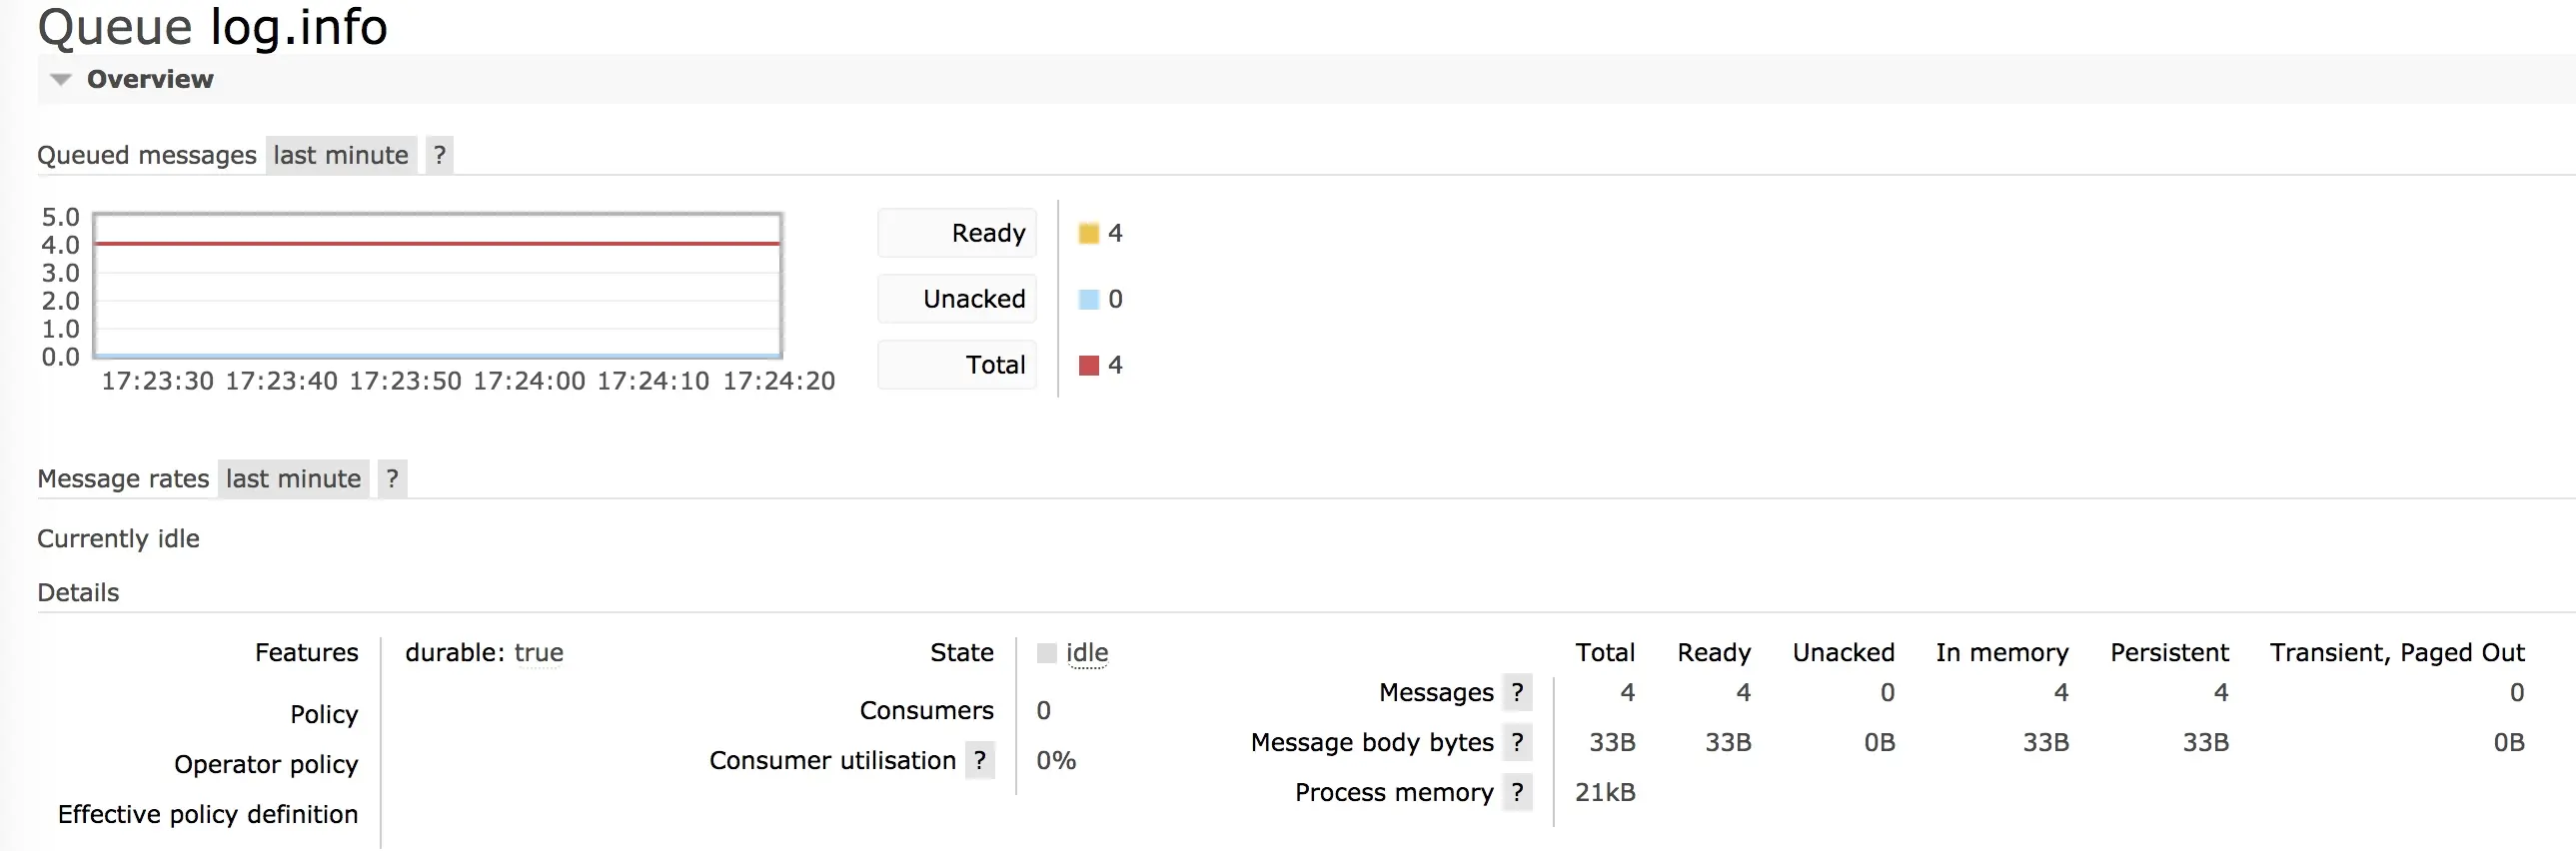The image size is (2576, 851).
Task: Click the grey idle state square
Action: pos(1047,654)
